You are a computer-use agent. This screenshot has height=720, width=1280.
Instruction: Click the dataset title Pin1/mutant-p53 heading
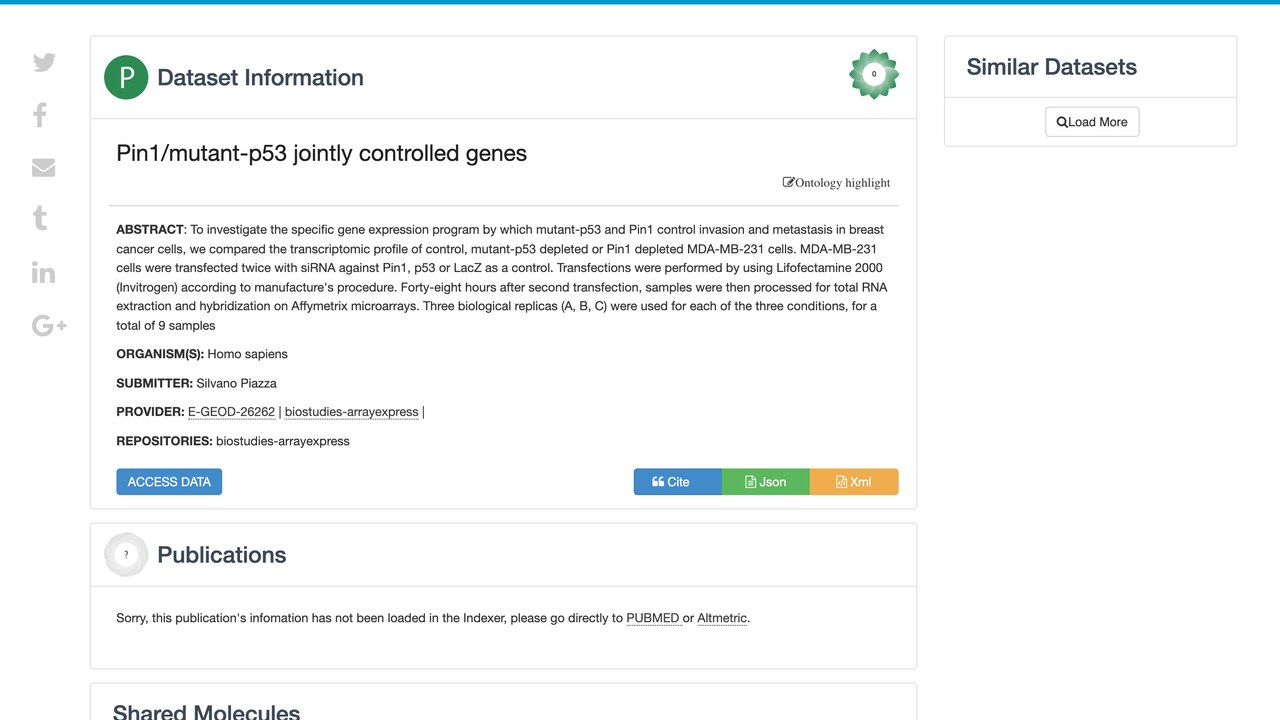pyautogui.click(x=322, y=153)
